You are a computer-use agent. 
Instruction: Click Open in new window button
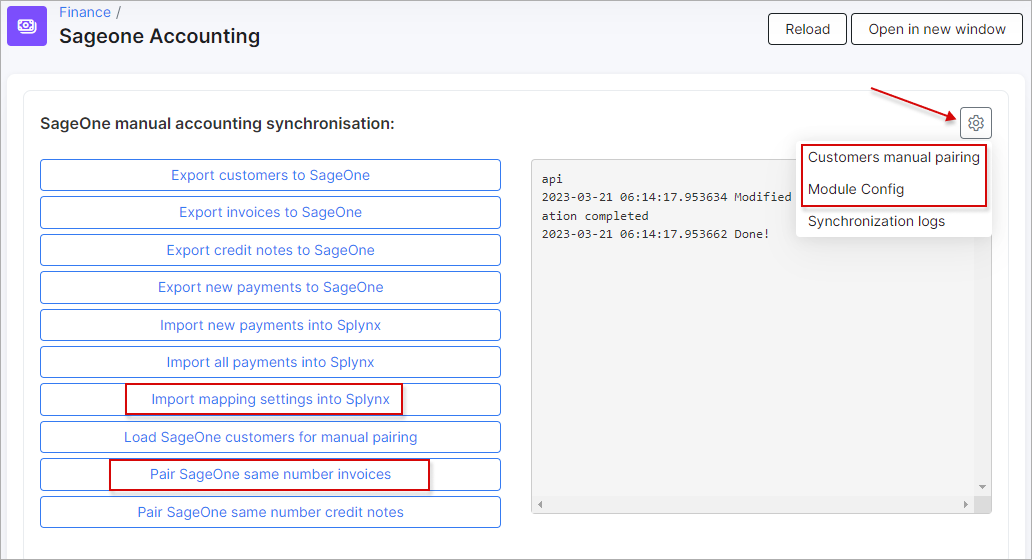coord(936,29)
